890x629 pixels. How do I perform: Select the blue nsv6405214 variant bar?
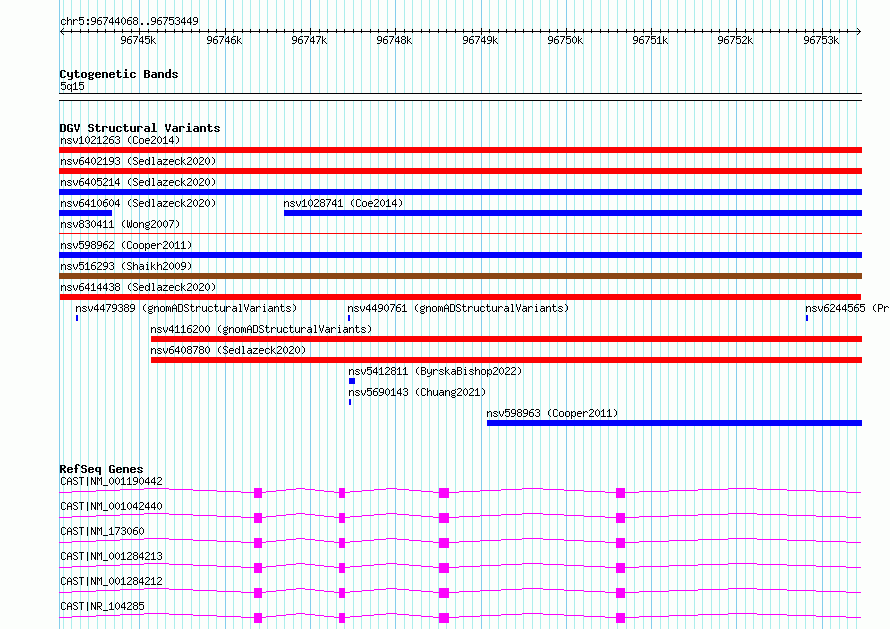460,192
